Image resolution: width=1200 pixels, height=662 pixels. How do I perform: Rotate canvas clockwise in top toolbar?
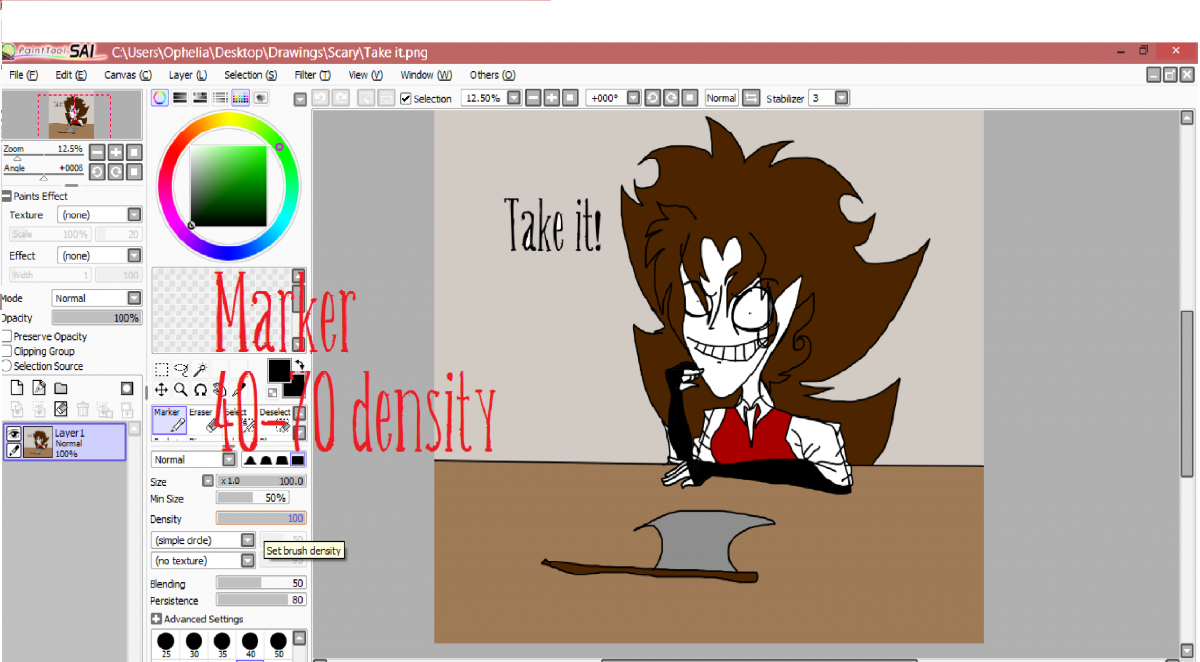click(x=671, y=98)
